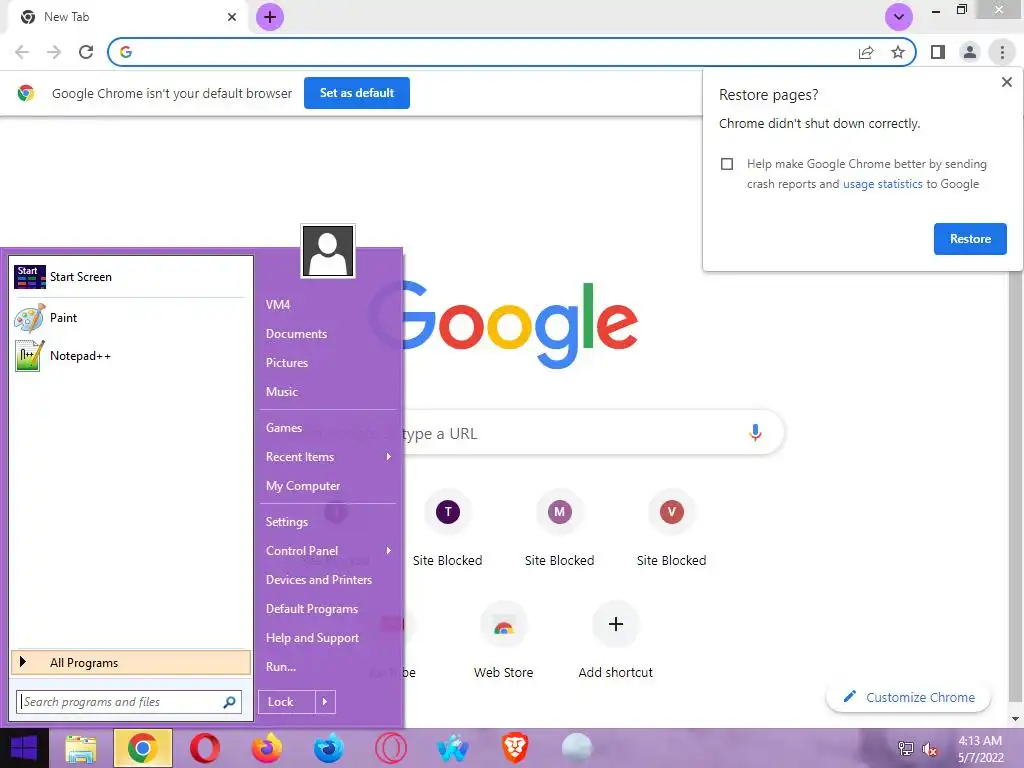This screenshot has width=1024, height=768.
Task: Bookmark this tab with the star icon
Action: (x=898, y=52)
